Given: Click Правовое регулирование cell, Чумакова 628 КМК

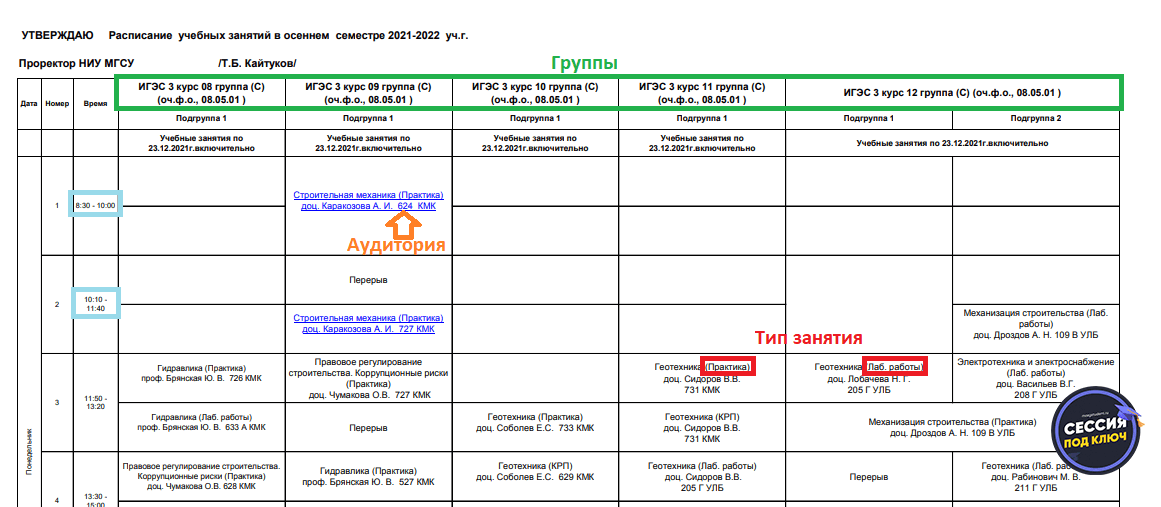Looking at the screenshot, I should tap(201, 476).
